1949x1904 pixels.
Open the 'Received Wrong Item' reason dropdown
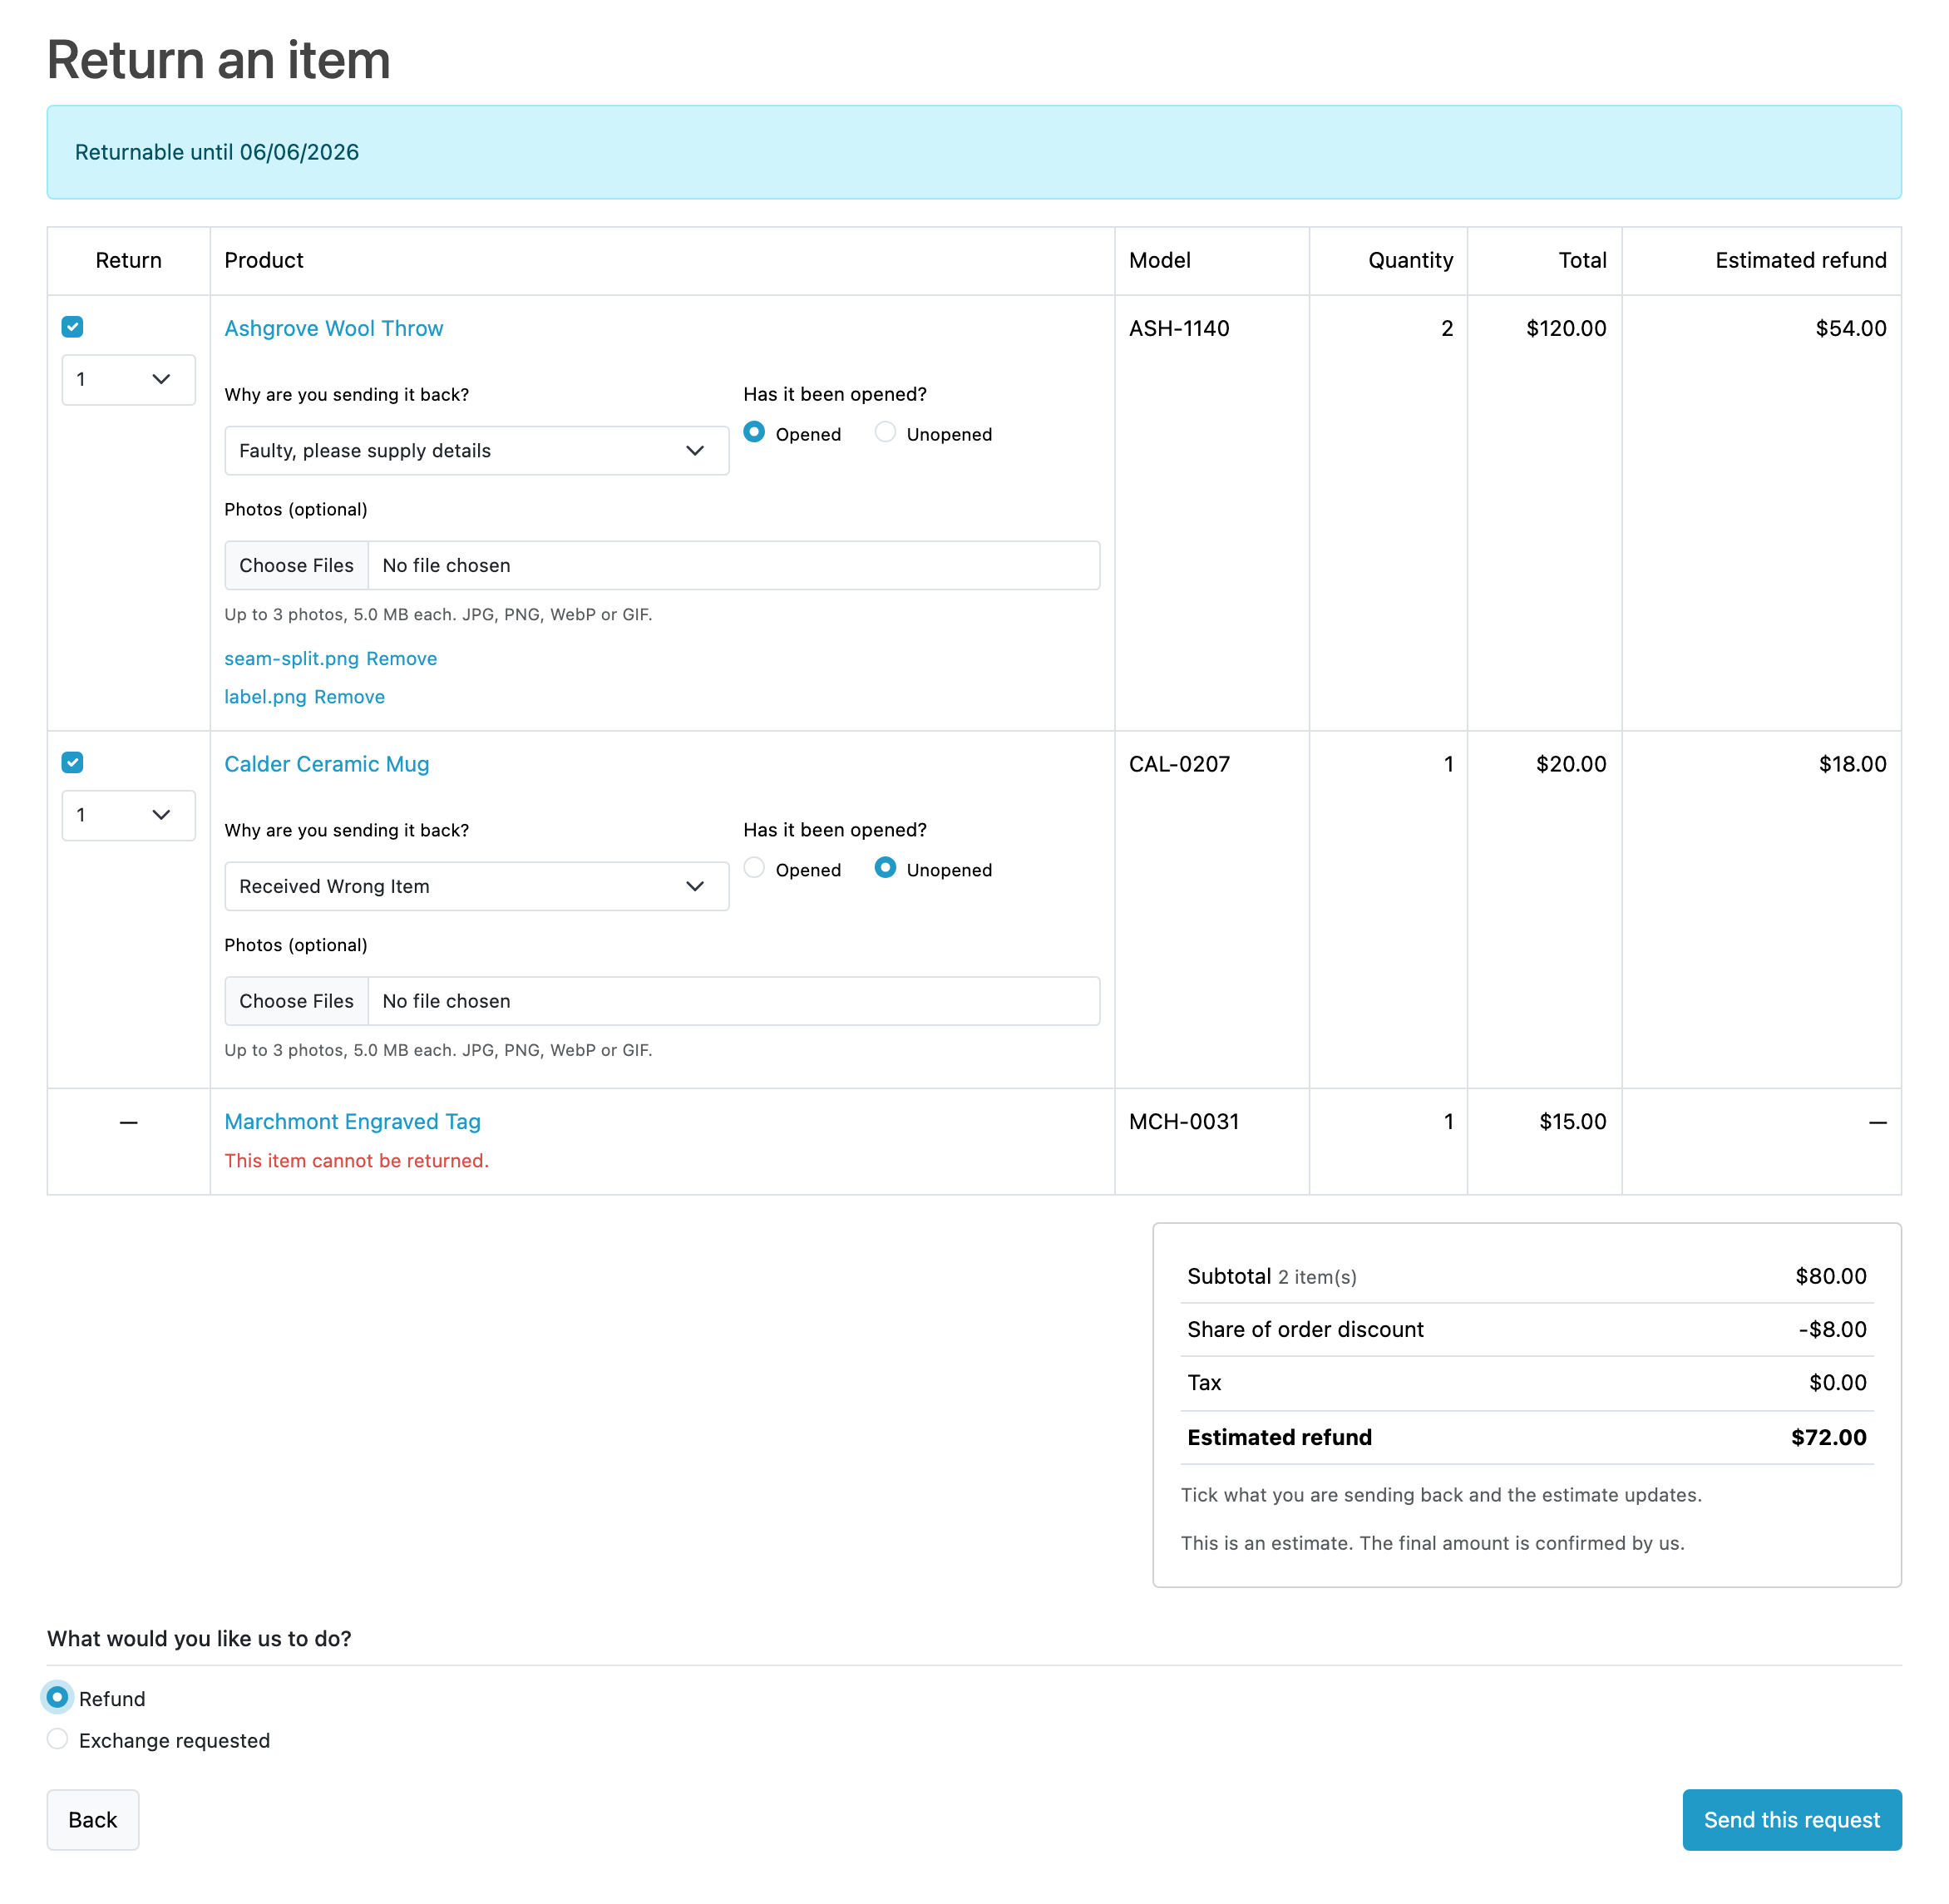tap(477, 886)
